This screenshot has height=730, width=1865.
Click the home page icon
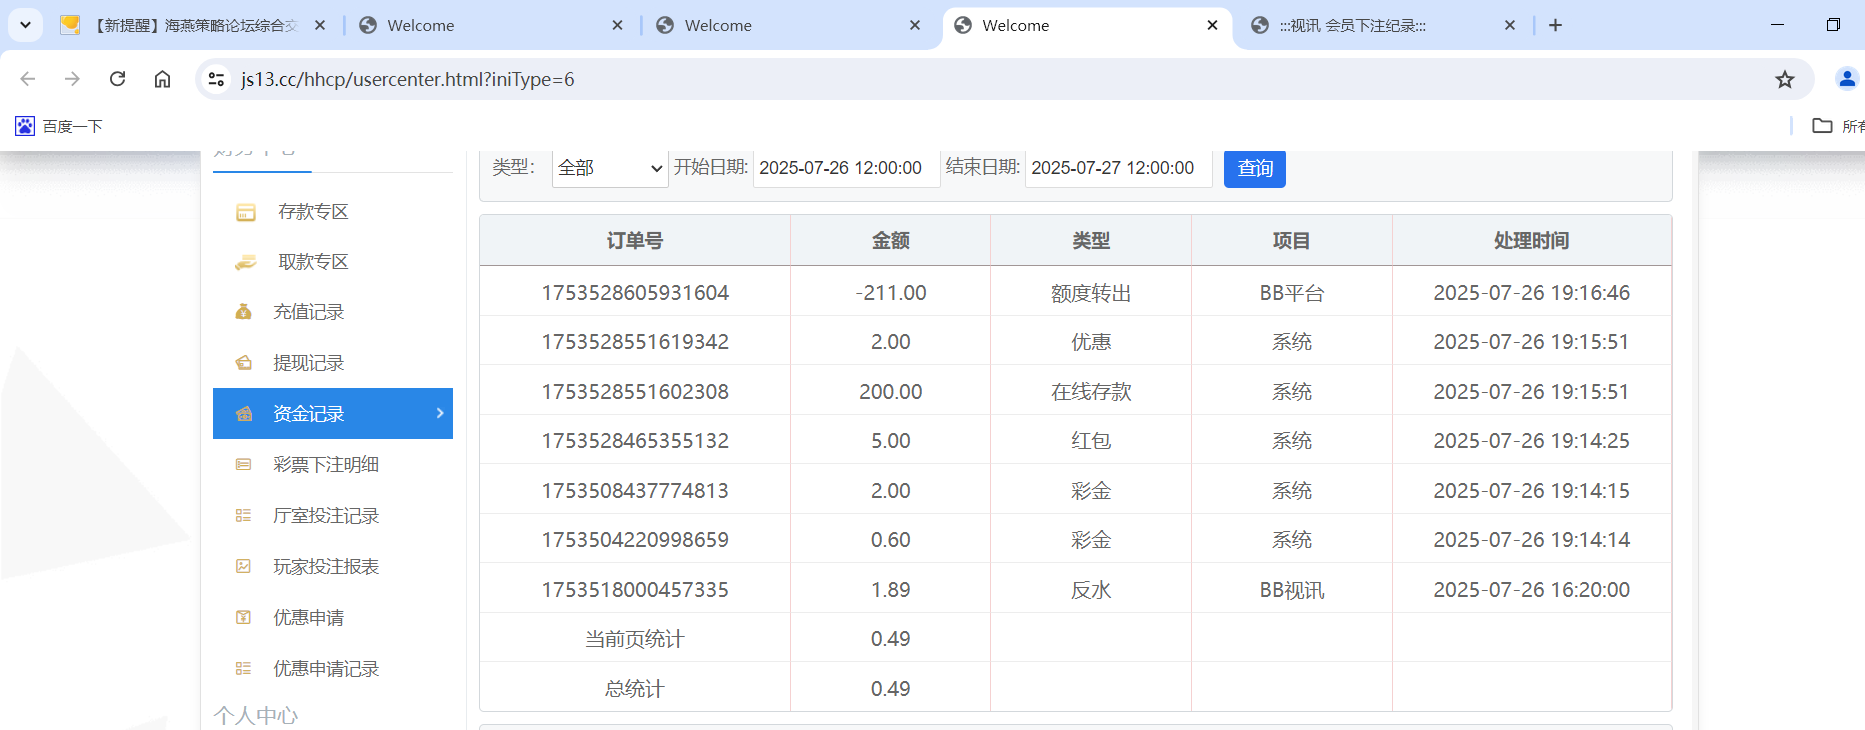click(x=162, y=79)
